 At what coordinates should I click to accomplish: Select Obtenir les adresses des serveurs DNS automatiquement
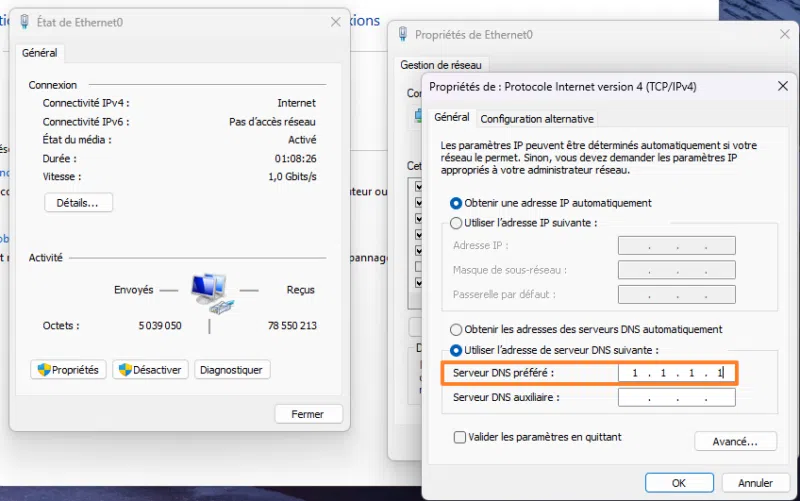pos(586,330)
